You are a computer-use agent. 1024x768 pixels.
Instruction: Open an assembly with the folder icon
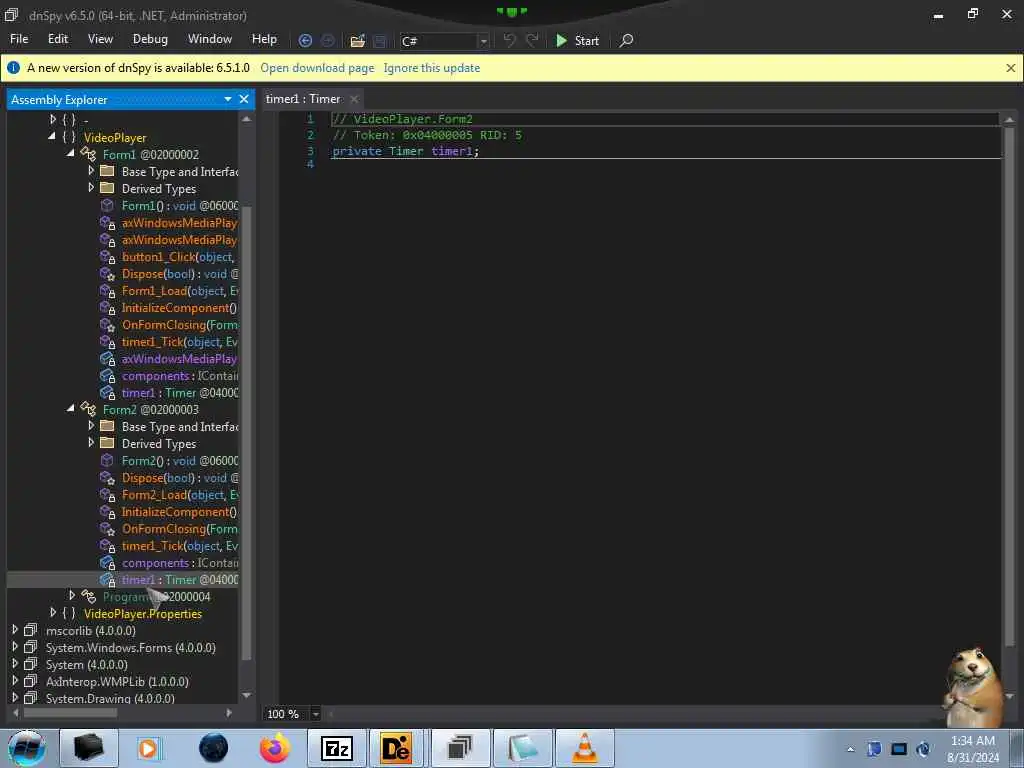click(x=357, y=40)
